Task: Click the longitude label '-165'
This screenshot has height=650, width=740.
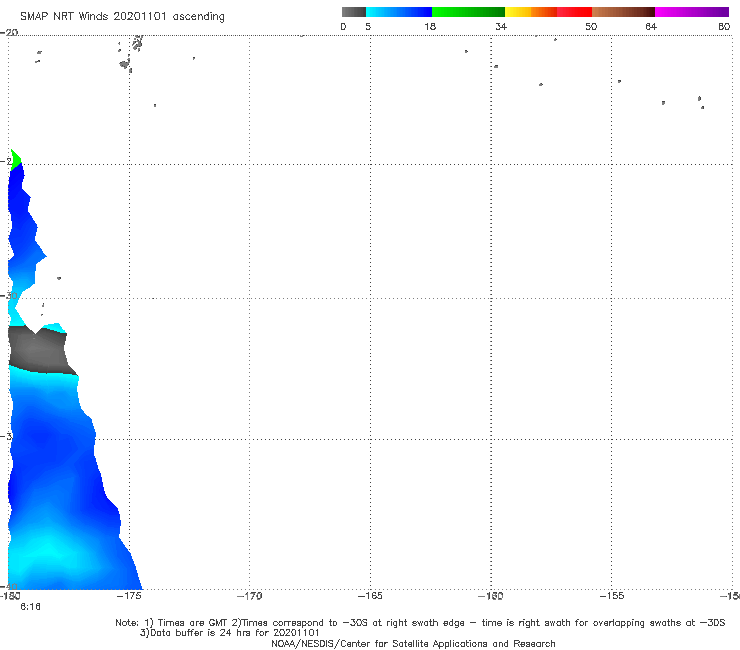Action: pyautogui.click(x=370, y=596)
